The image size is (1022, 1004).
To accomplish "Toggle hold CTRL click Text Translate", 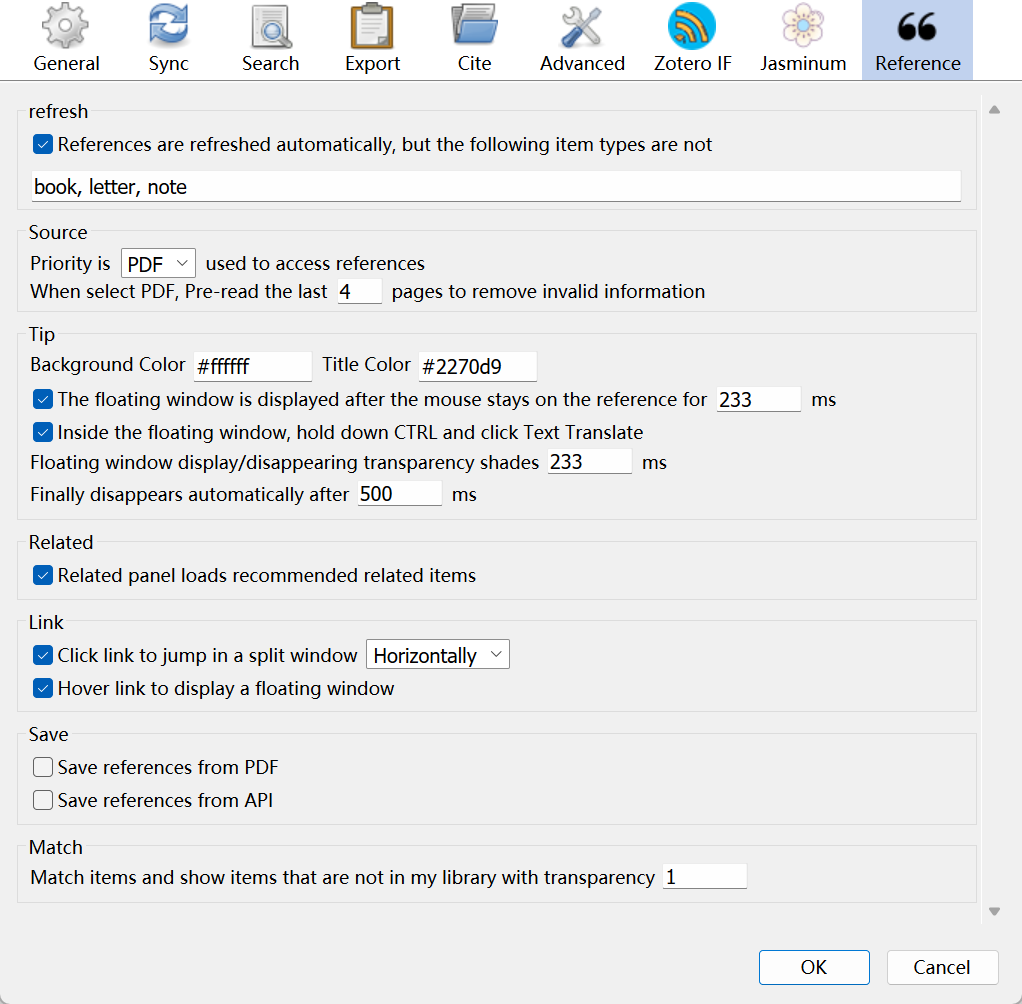I will coord(43,432).
